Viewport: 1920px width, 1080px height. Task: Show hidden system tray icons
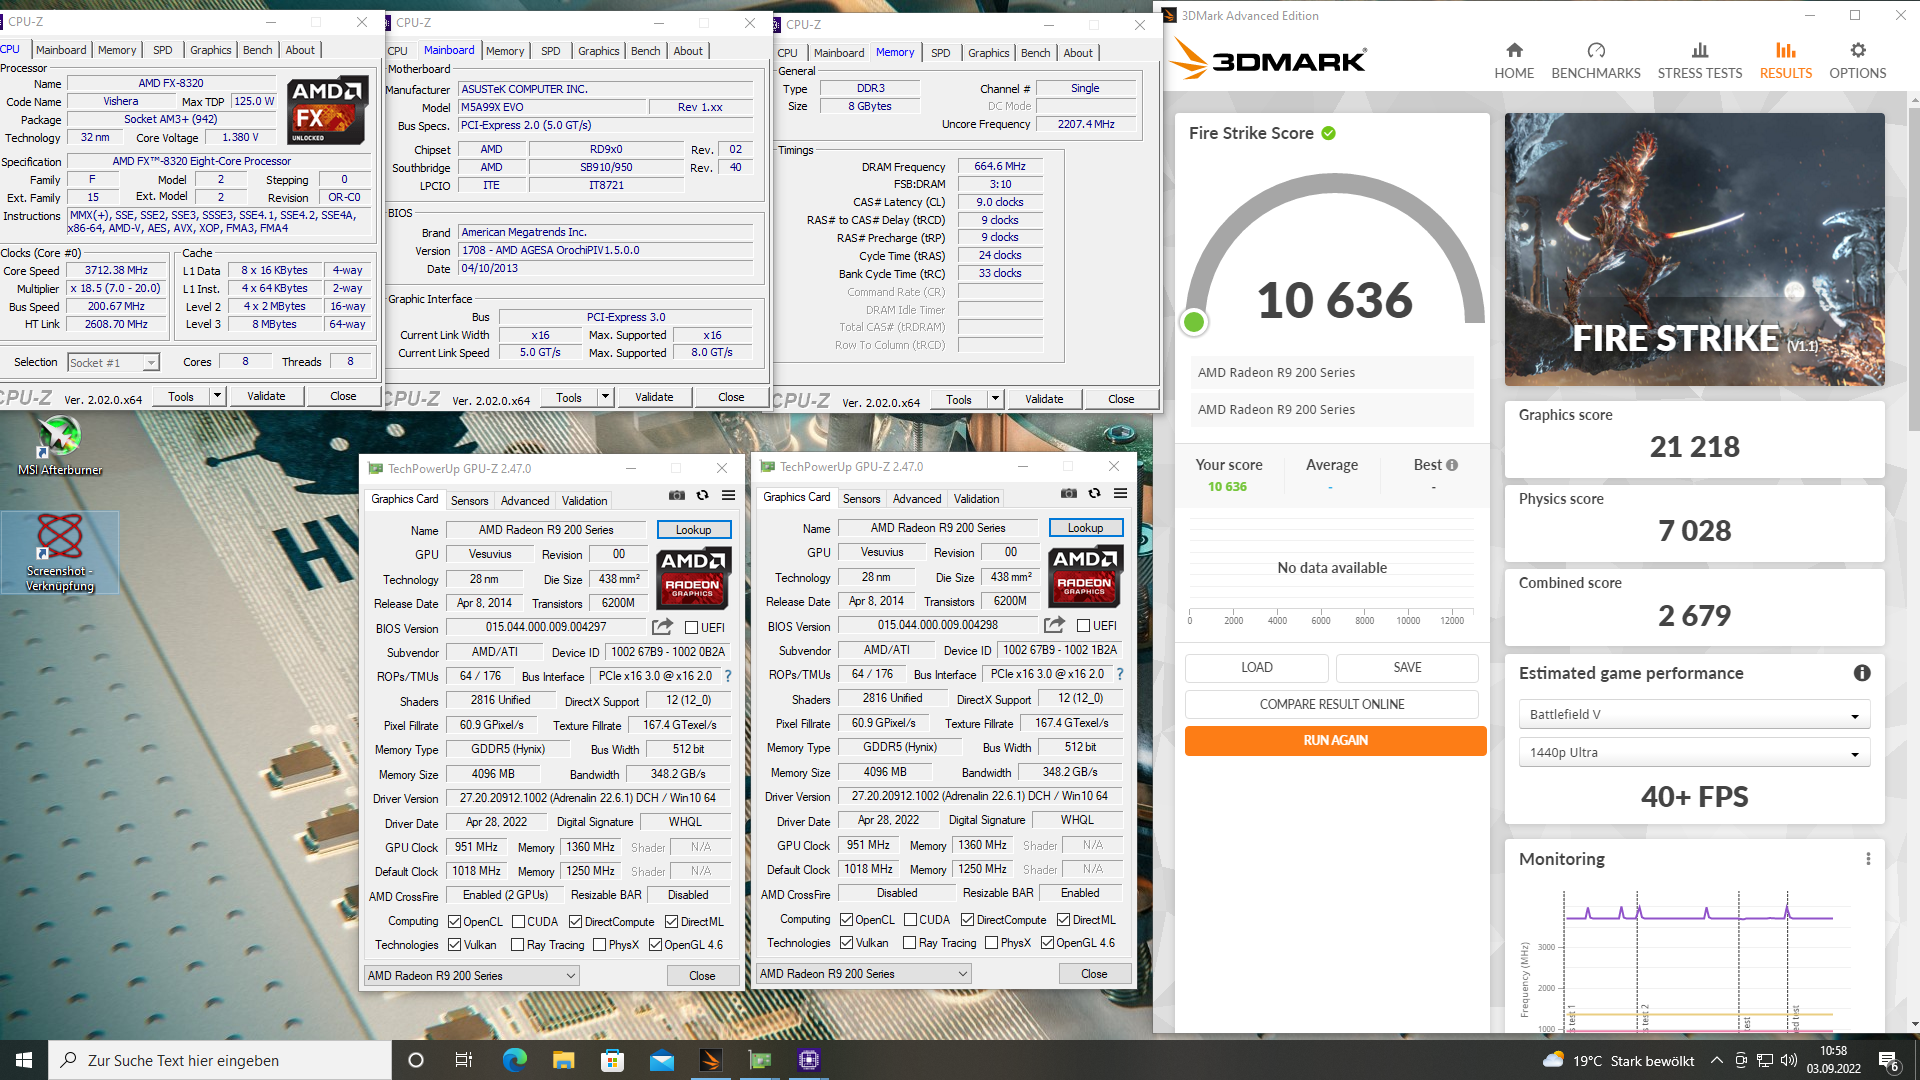pyautogui.click(x=1717, y=1060)
